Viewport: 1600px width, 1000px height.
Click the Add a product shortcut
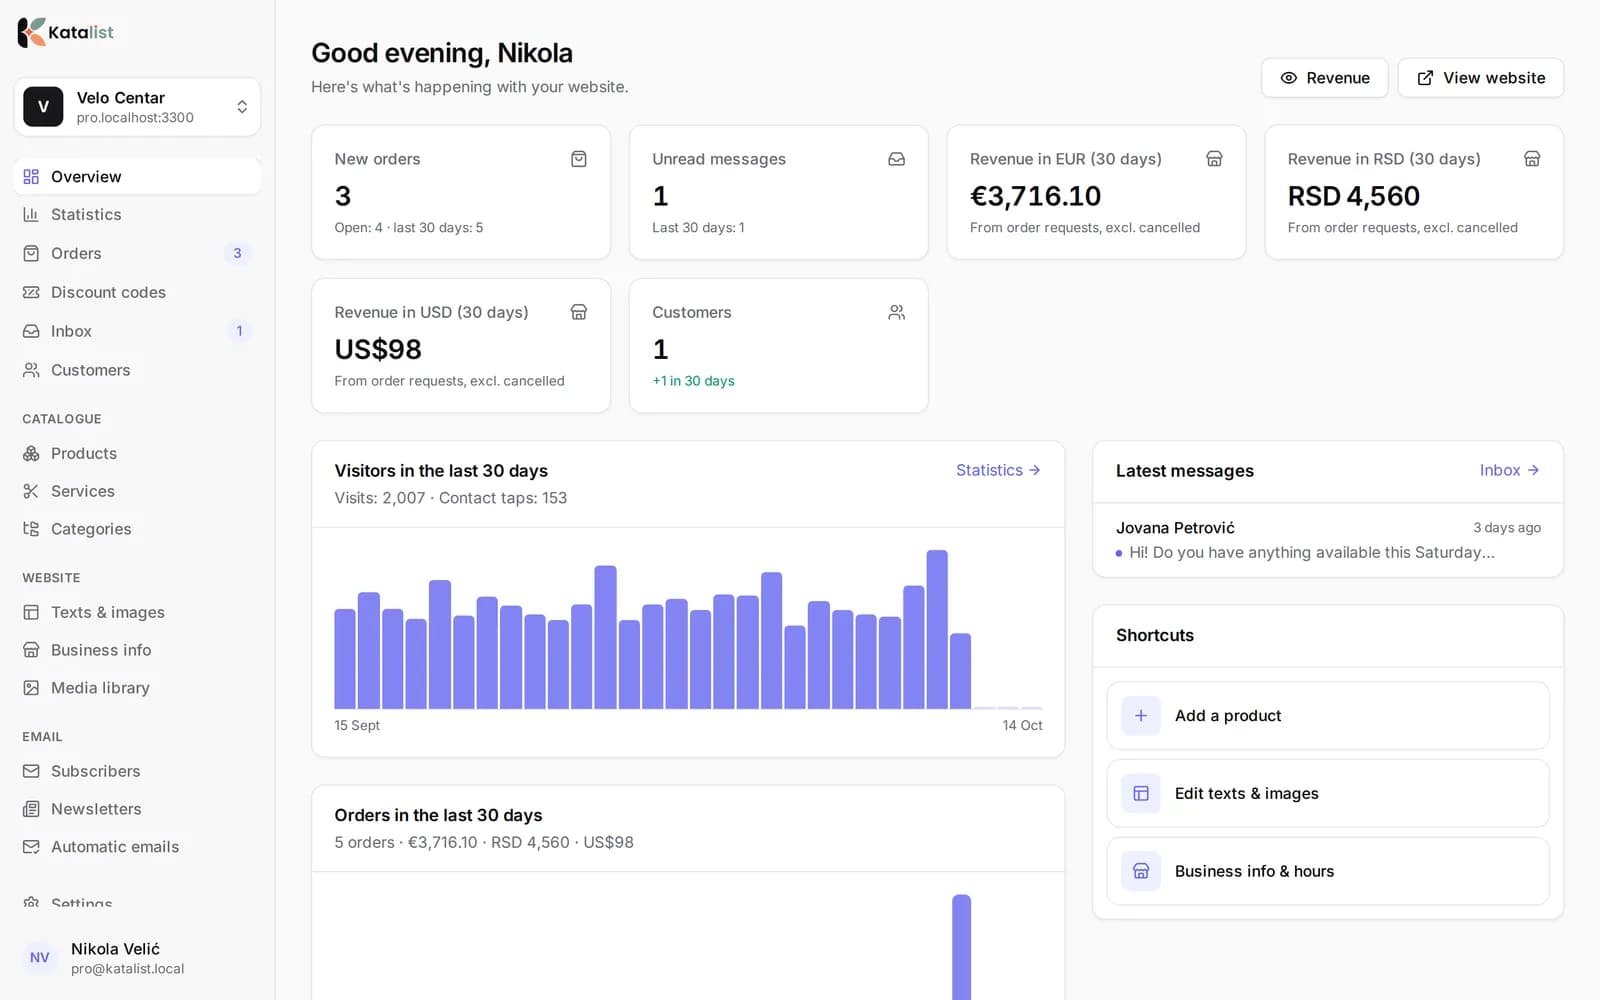point(1328,716)
